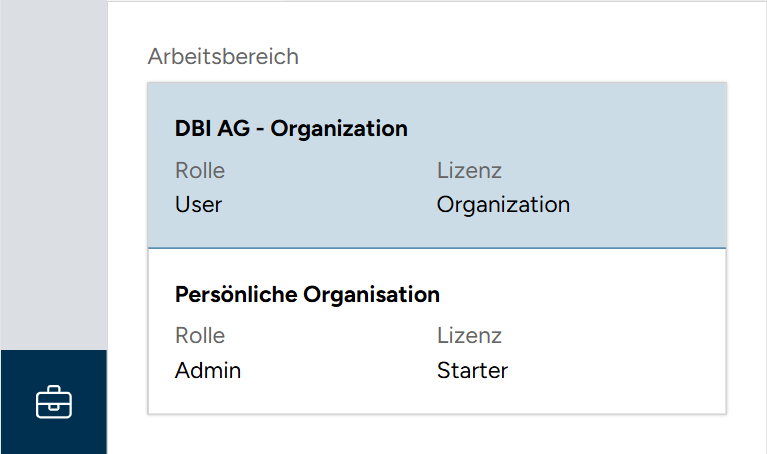767x454 pixels.
Task: Click the divider line between workspace cards
Action: tap(436, 247)
